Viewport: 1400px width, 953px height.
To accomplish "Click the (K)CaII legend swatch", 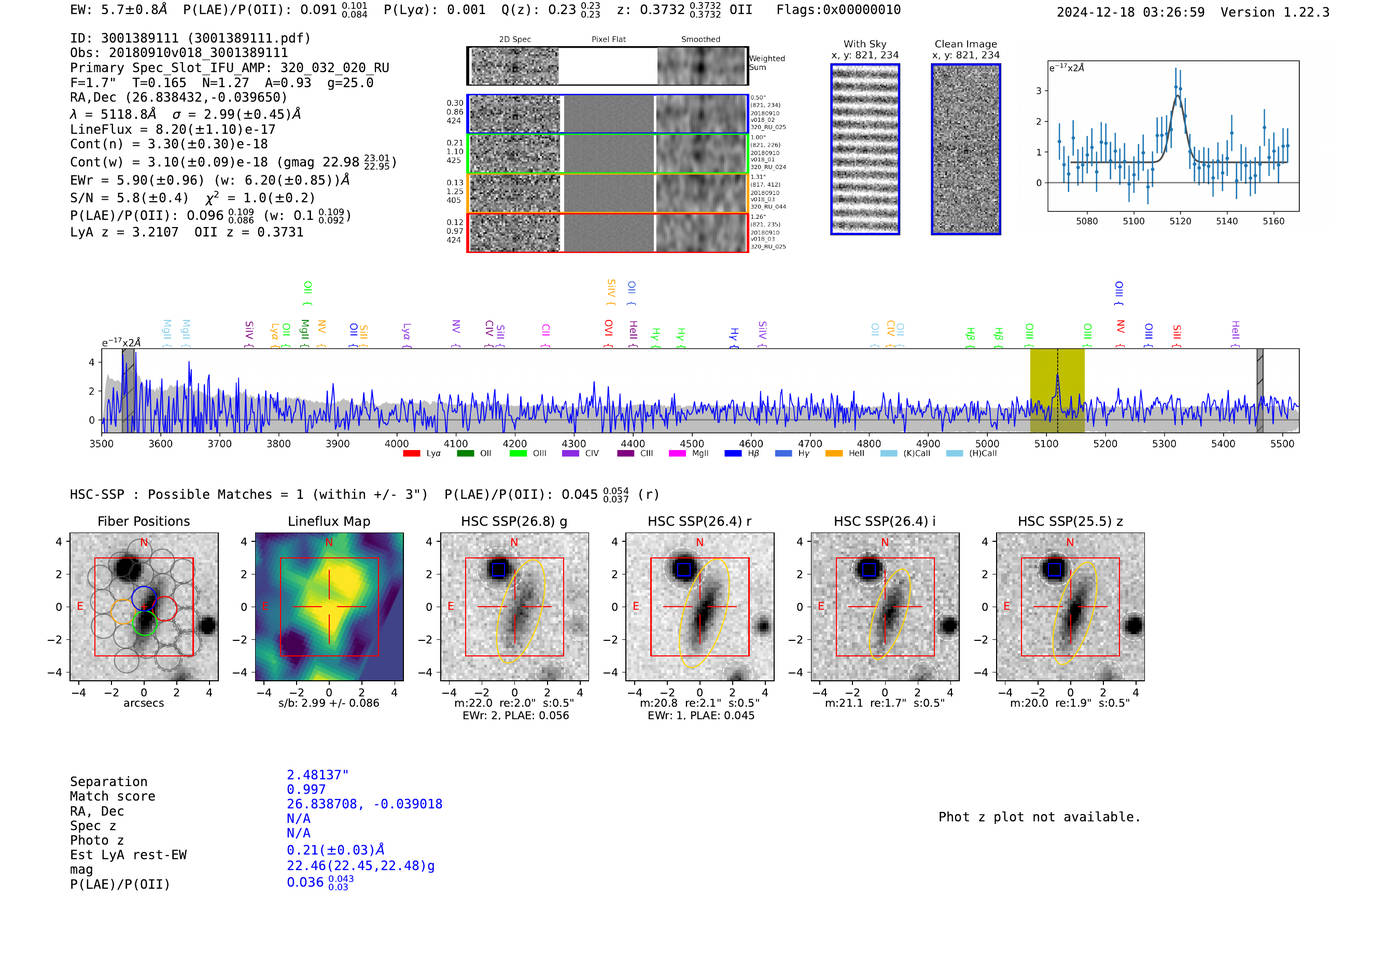I will click(889, 454).
